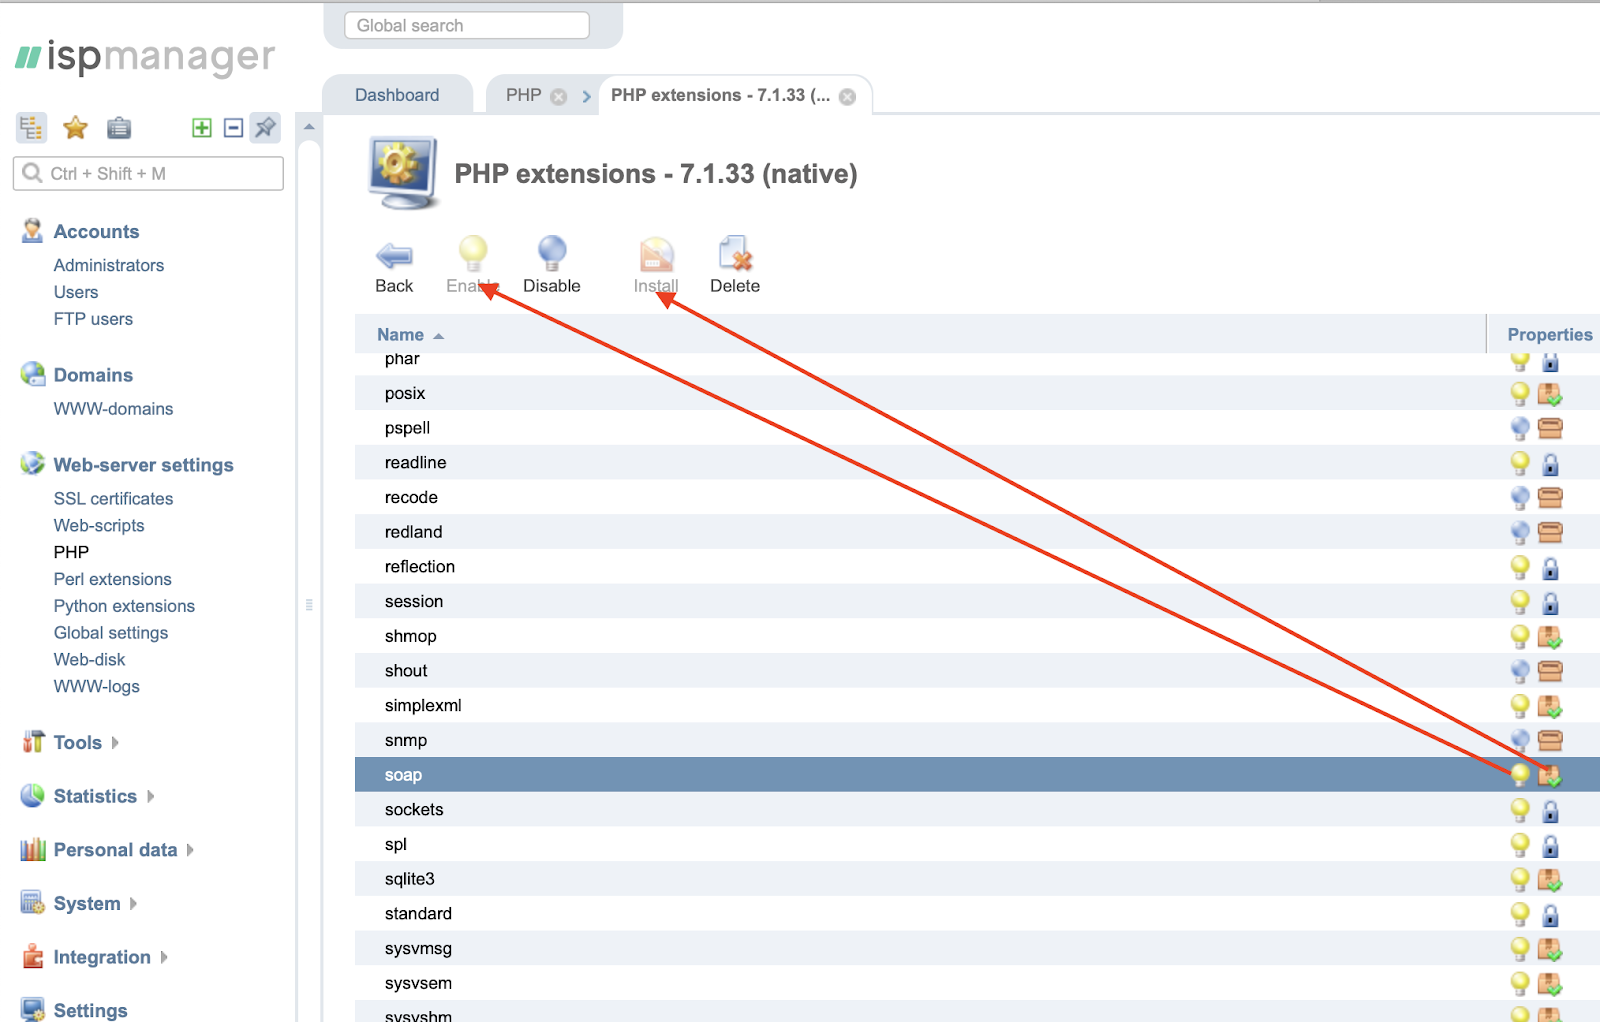1600x1022 pixels.
Task: Focus the Ctrl + Shift + M menu search box
Action: tap(148, 174)
